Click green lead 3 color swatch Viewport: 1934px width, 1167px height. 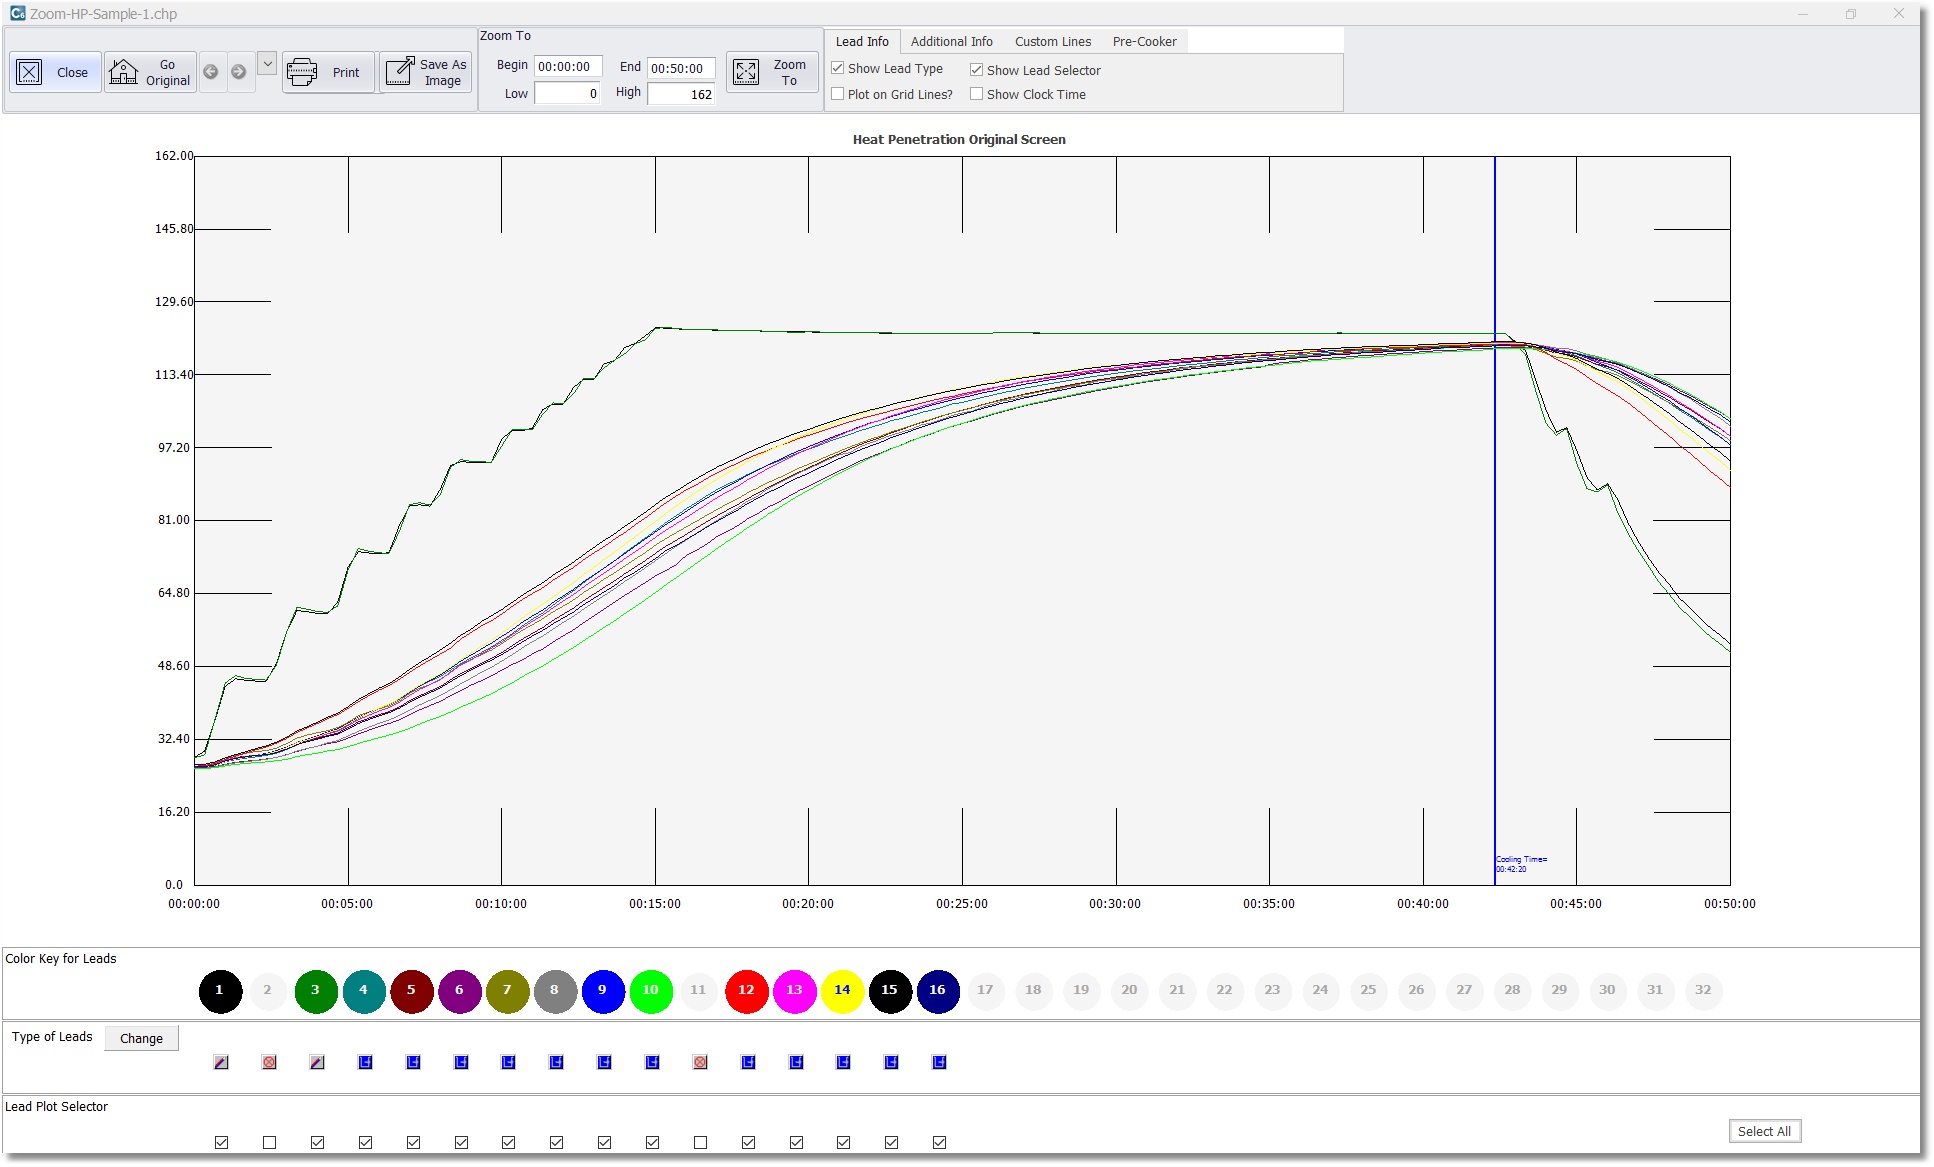coord(316,991)
